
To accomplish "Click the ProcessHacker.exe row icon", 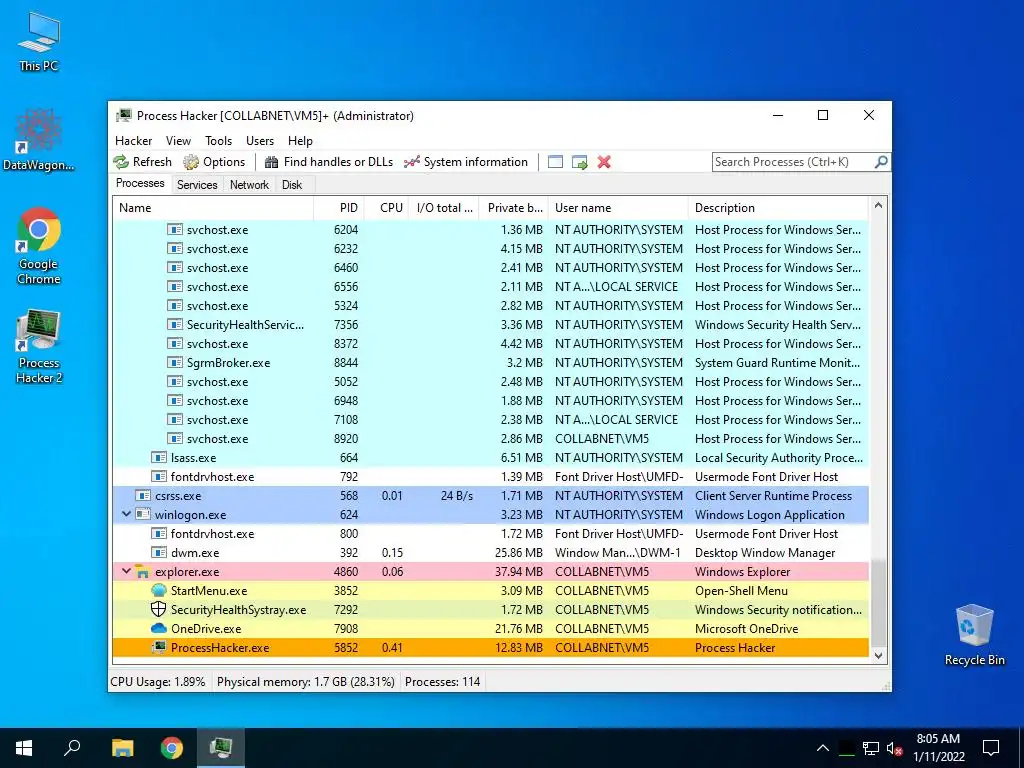I will (x=159, y=647).
